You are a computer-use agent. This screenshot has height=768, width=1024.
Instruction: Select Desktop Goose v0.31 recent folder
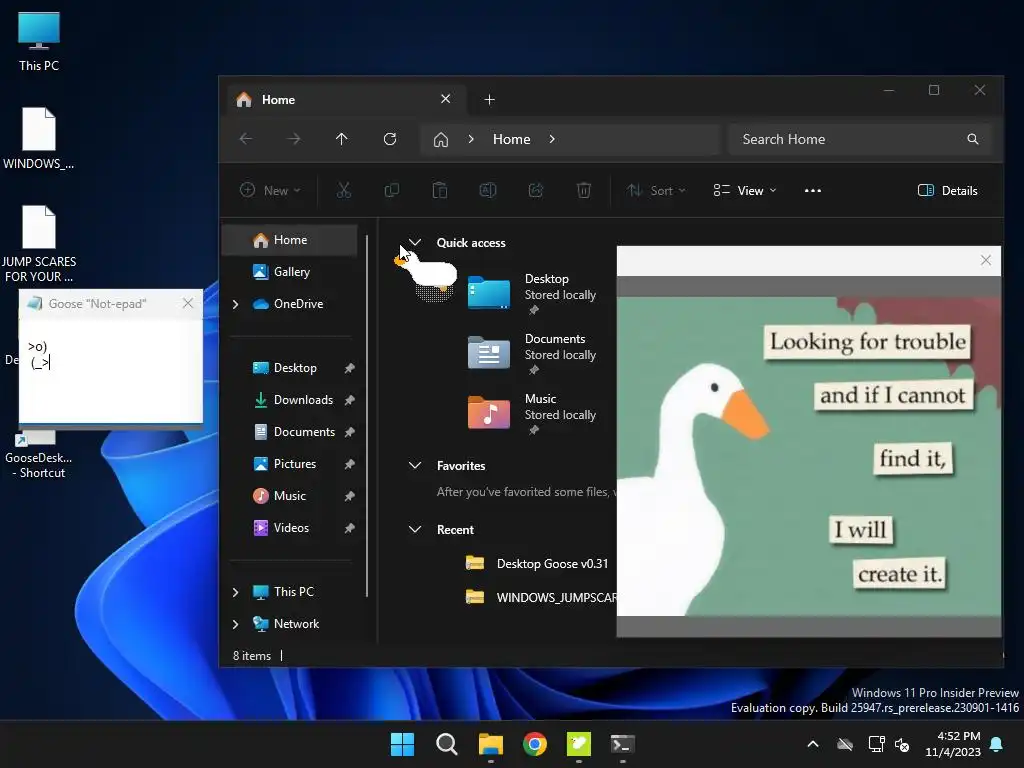pos(537,564)
